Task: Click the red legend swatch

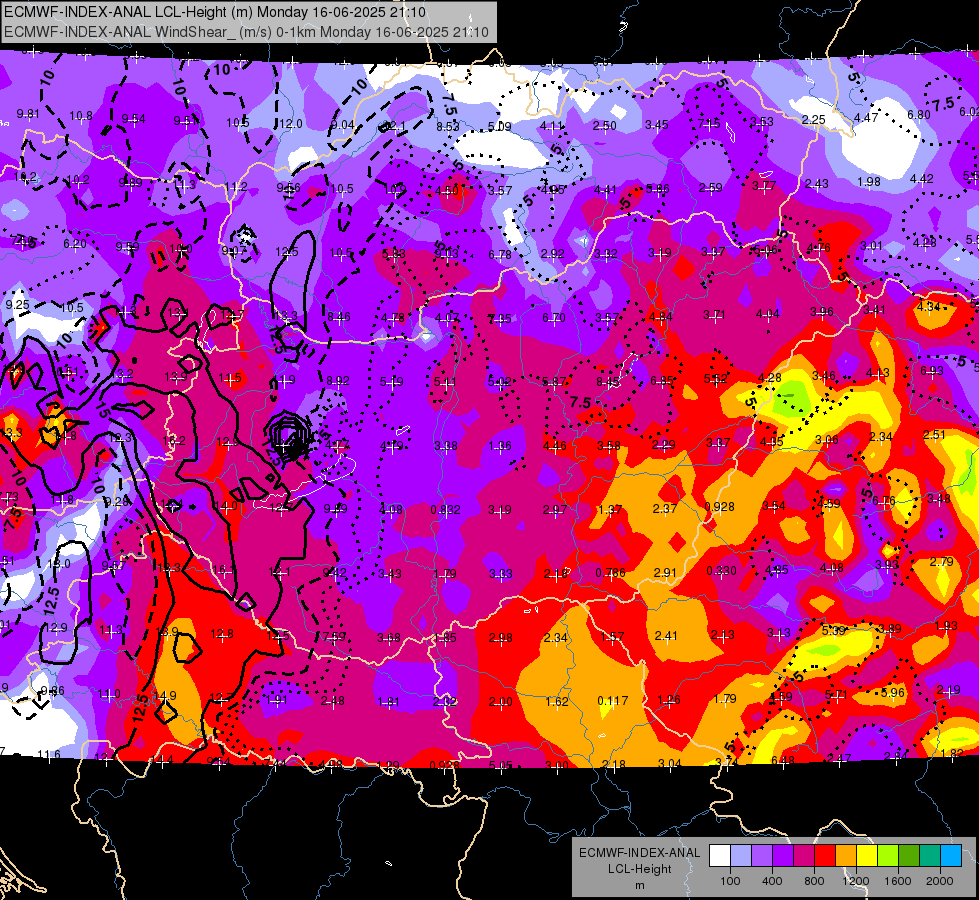Action: click(x=825, y=856)
